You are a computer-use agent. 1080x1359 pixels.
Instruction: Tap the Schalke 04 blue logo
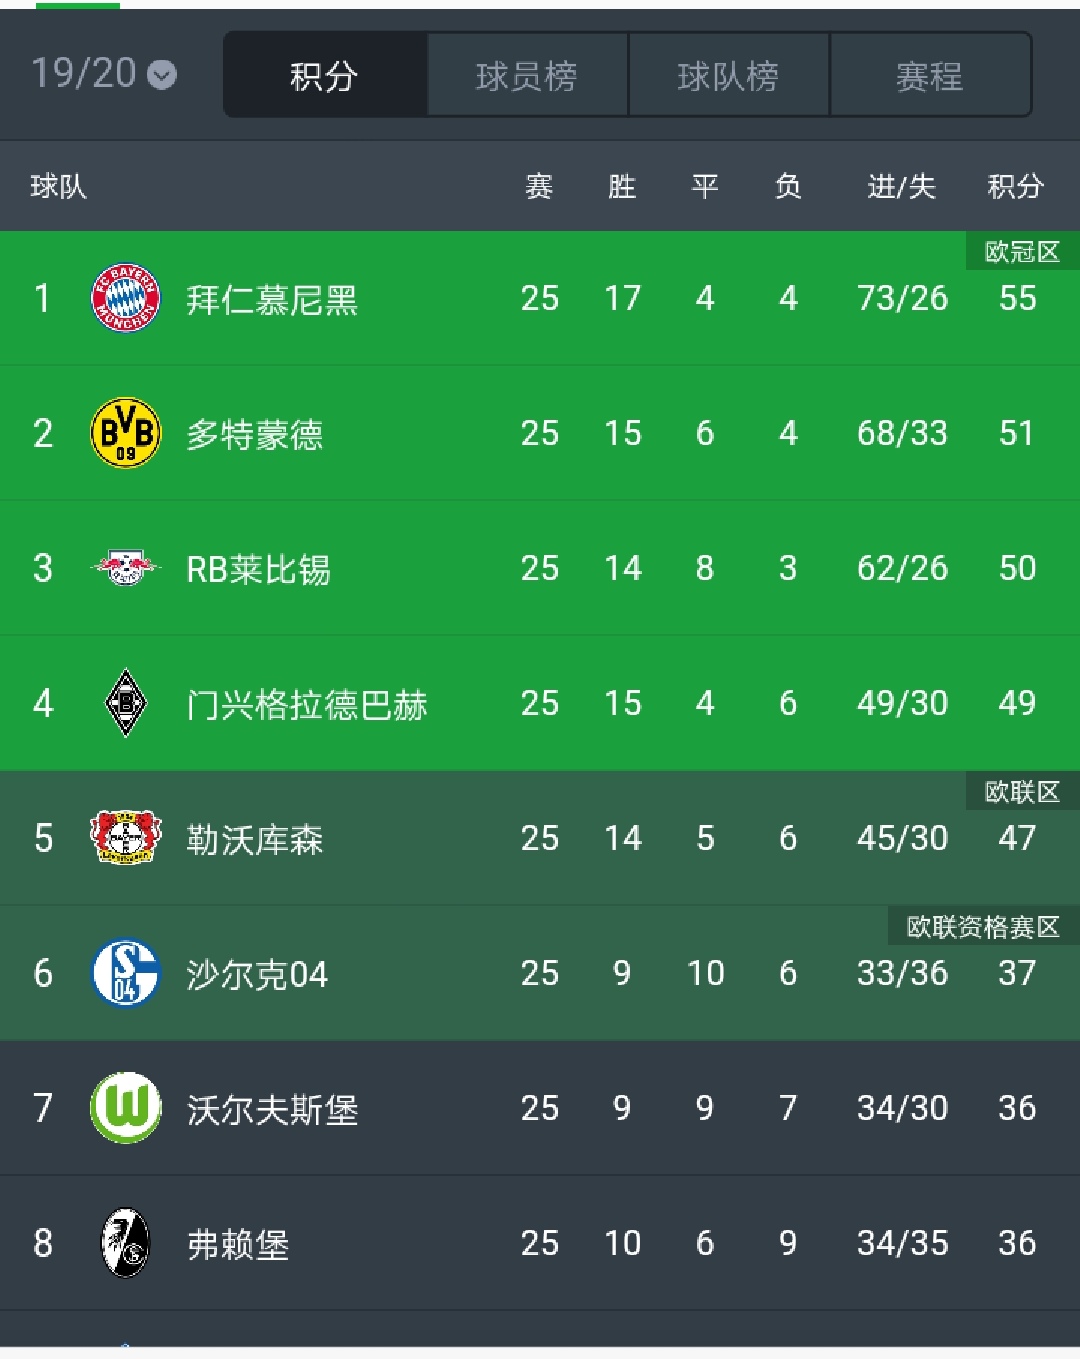[125, 973]
